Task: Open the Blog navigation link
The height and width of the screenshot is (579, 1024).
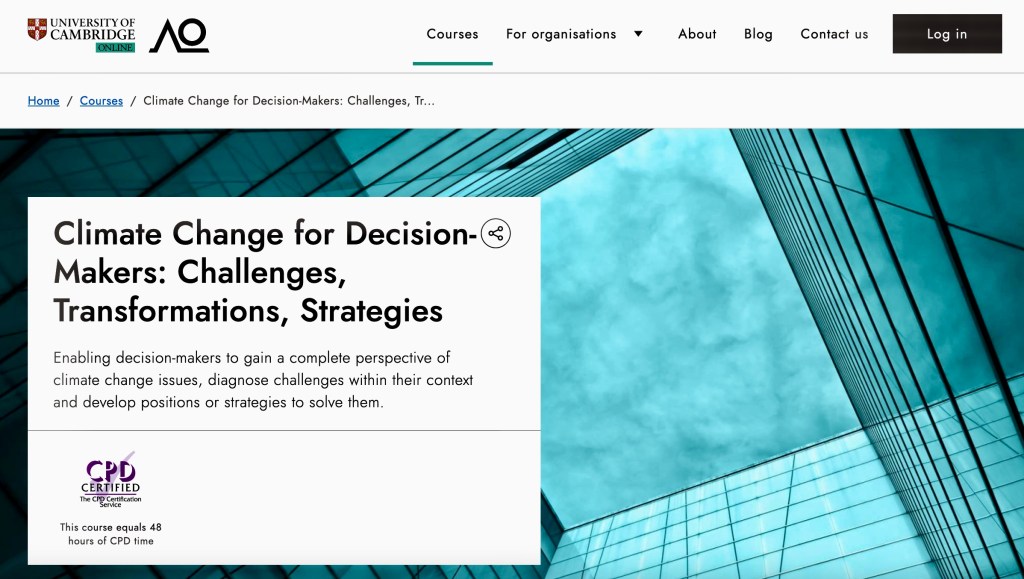Action: tap(758, 34)
